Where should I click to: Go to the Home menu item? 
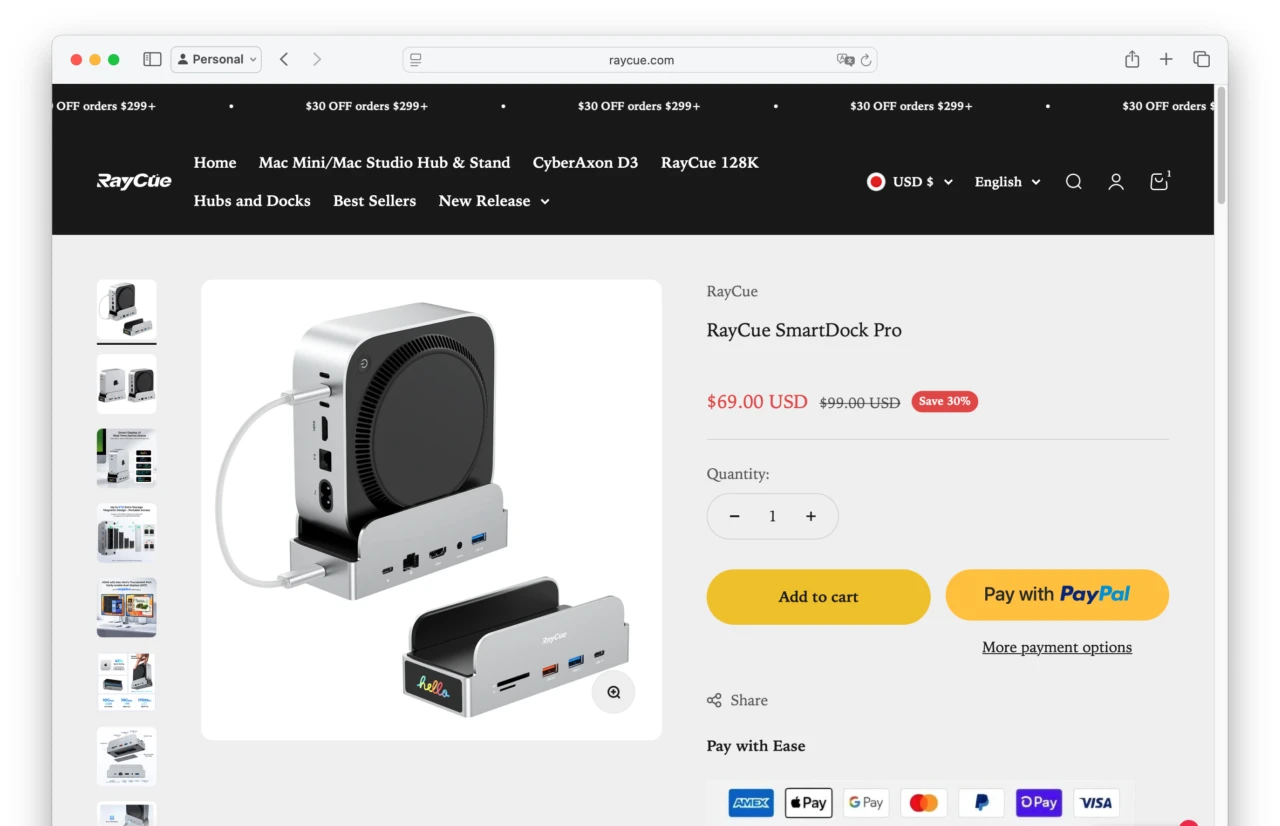[214, 162]
